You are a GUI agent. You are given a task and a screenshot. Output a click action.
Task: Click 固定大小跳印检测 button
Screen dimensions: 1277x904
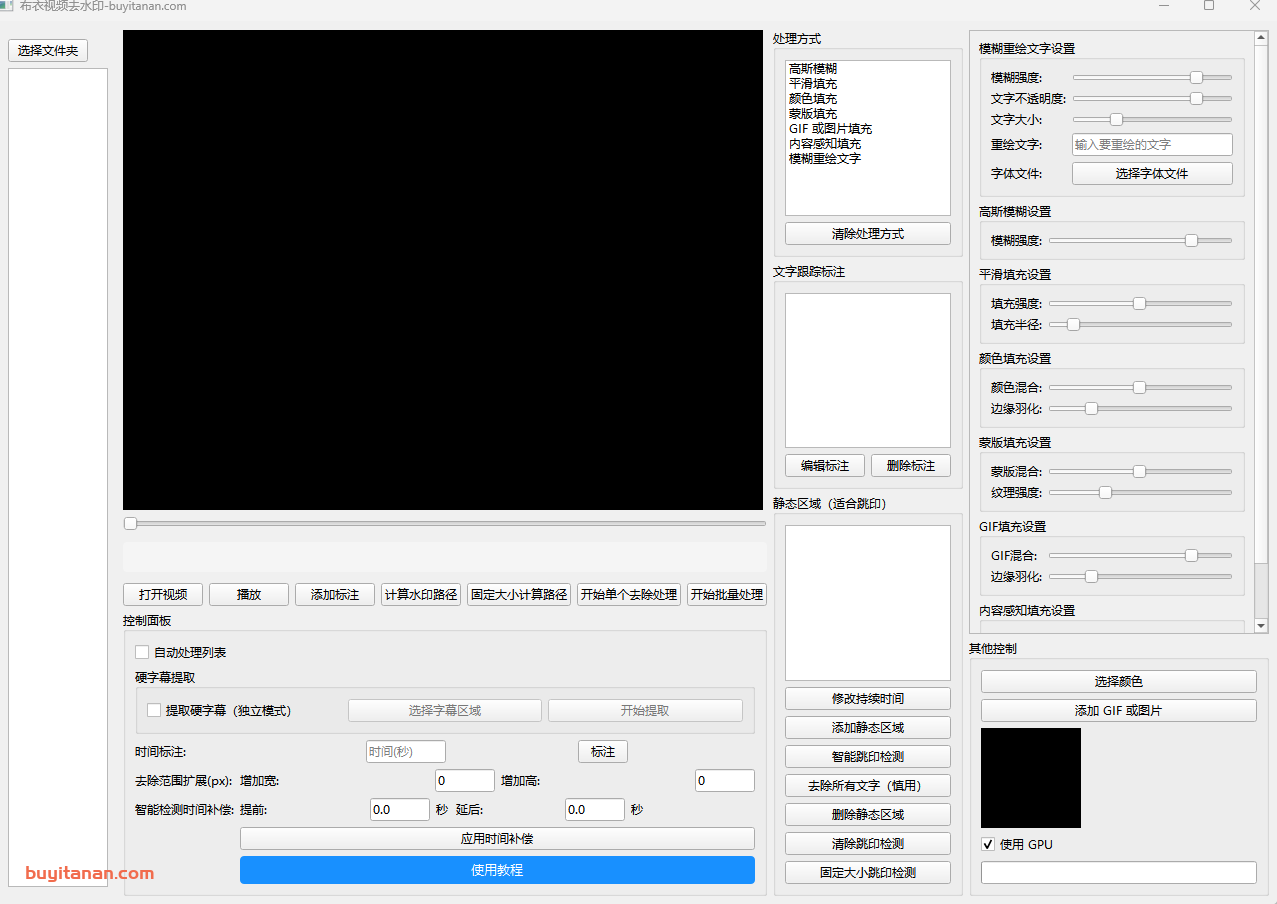pos(868,872)
